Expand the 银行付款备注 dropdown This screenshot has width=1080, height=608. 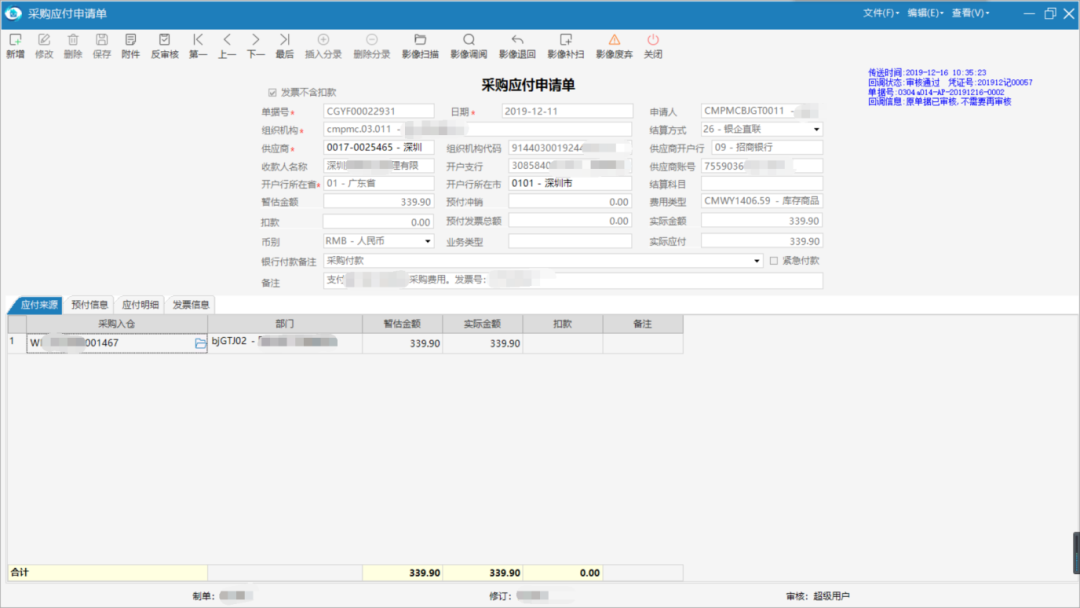point(756,261)
